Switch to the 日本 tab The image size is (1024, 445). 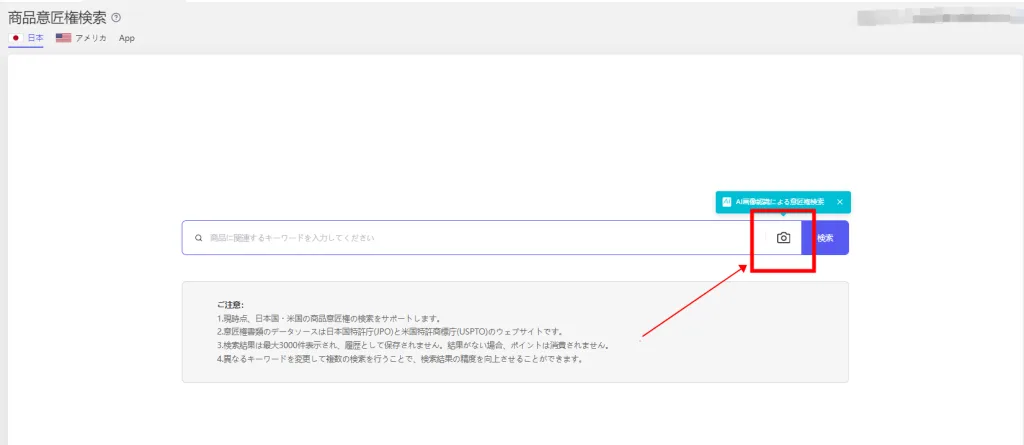pyautogui.click(x=26, y=38)
